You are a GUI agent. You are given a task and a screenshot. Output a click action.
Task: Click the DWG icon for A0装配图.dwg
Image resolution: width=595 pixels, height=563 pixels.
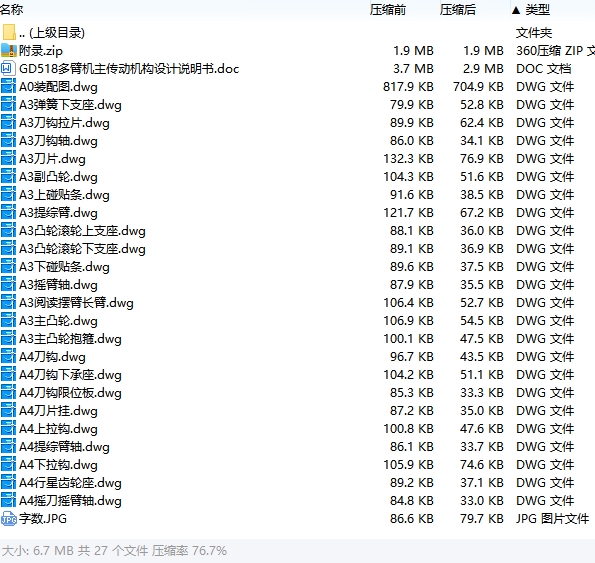click(8, 86)
